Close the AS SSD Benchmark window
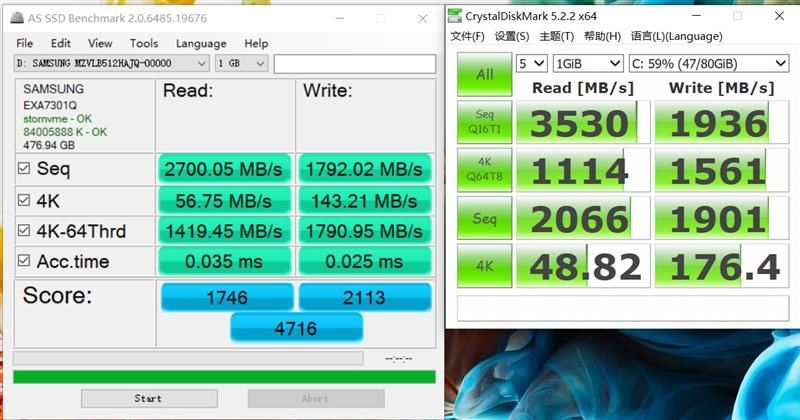The image size is (800, 420). pos(422,19)
